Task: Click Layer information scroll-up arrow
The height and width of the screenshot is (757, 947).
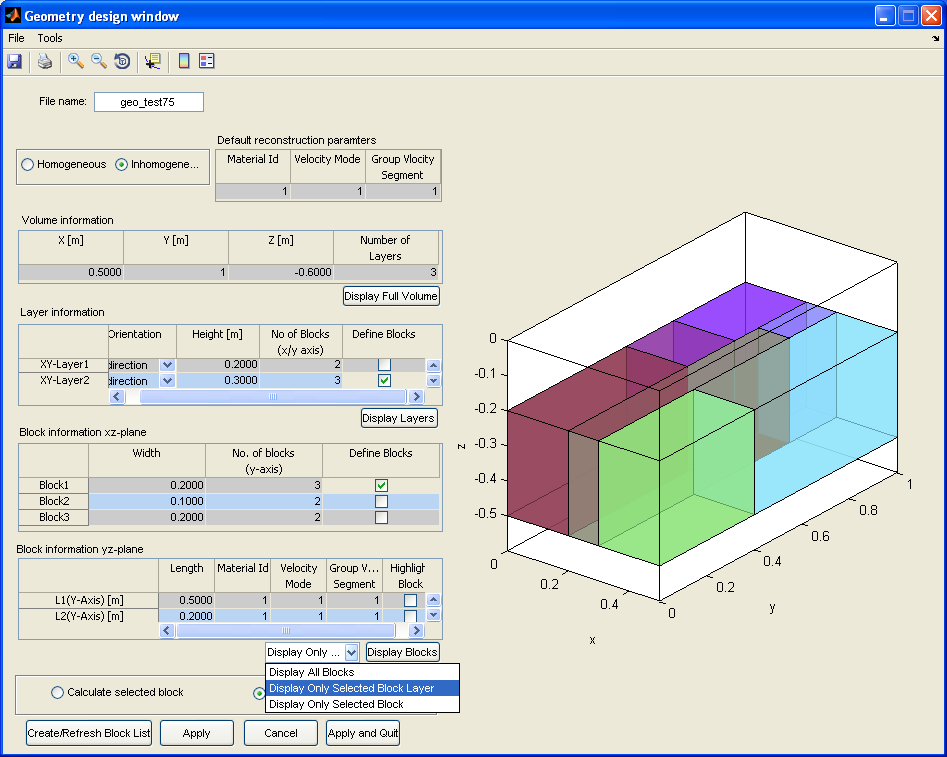Action: [x=433, y=365]
